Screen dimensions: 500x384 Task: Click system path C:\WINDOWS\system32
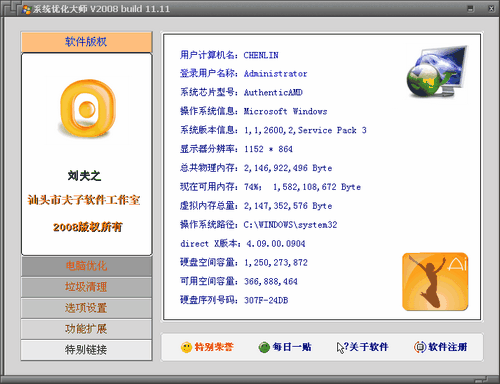pyautogui.click(x=290, y=225)
